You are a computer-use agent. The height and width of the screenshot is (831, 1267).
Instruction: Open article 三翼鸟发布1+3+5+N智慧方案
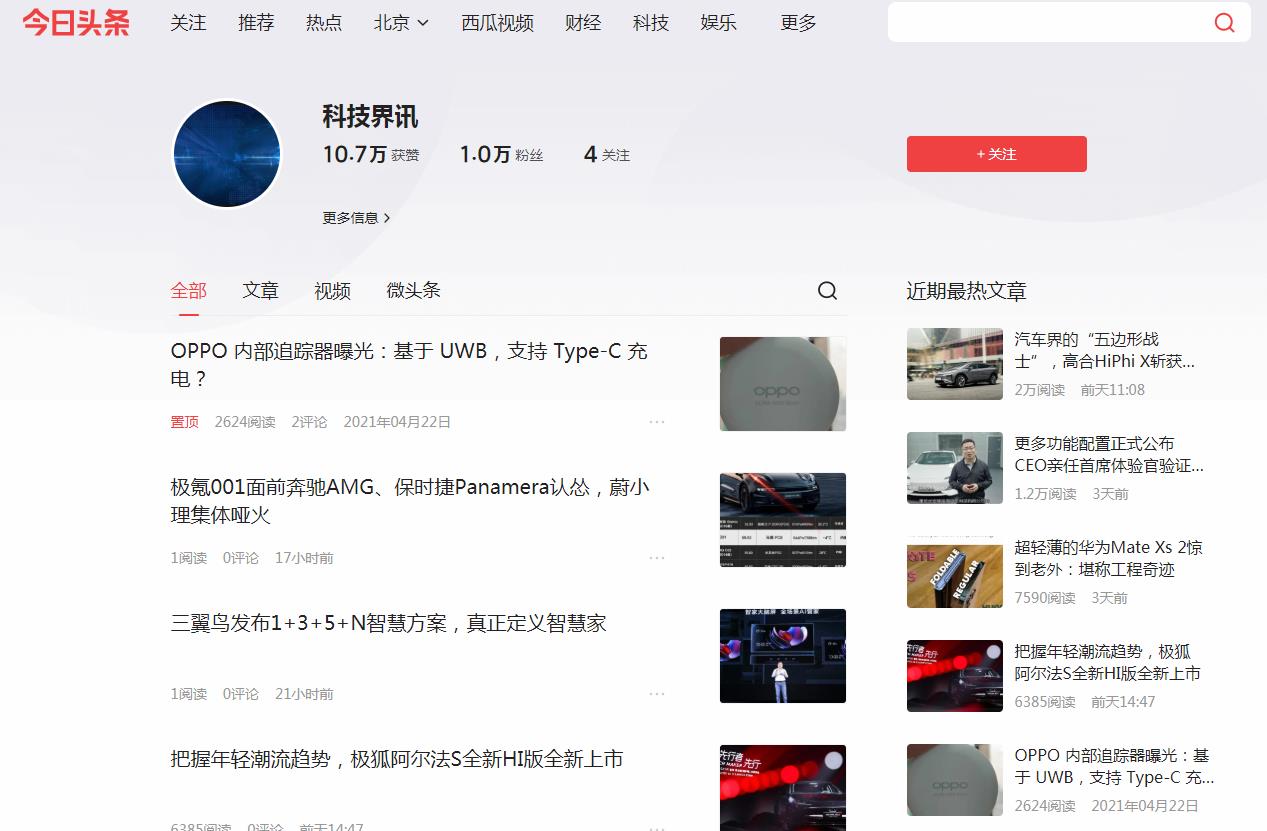coord(389,623)
